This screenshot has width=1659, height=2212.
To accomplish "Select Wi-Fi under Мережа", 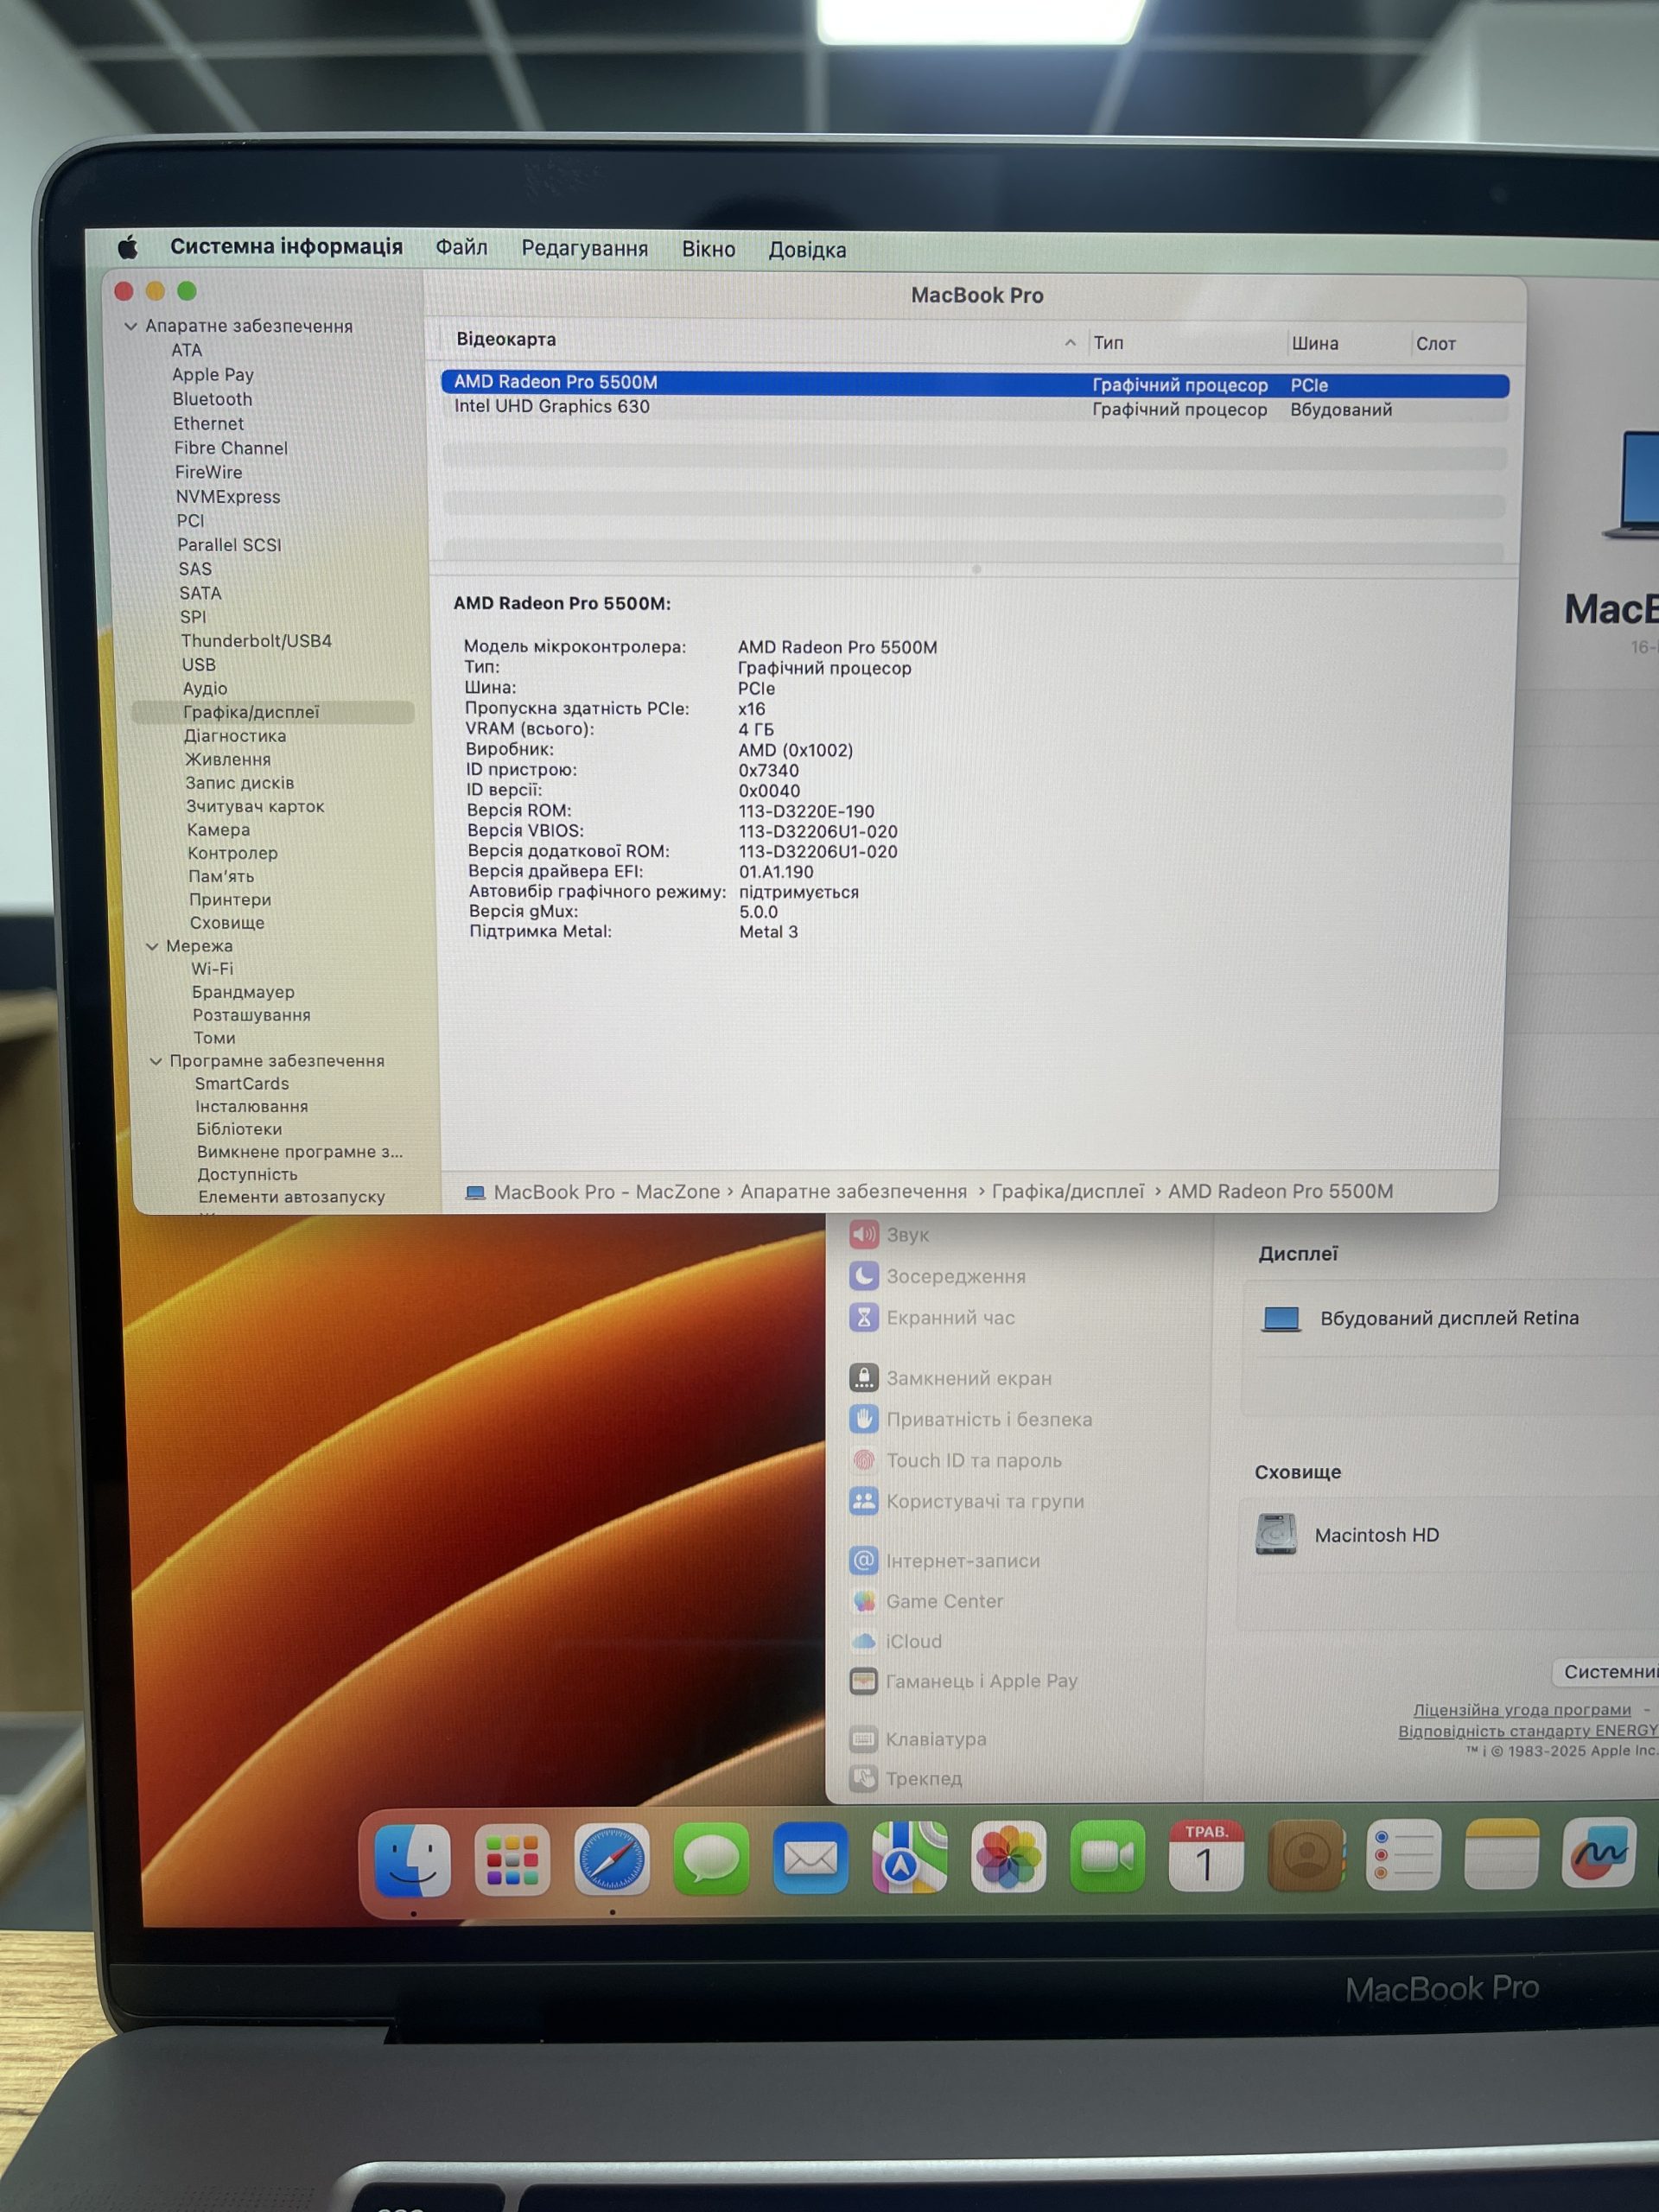I will (212, 969).
